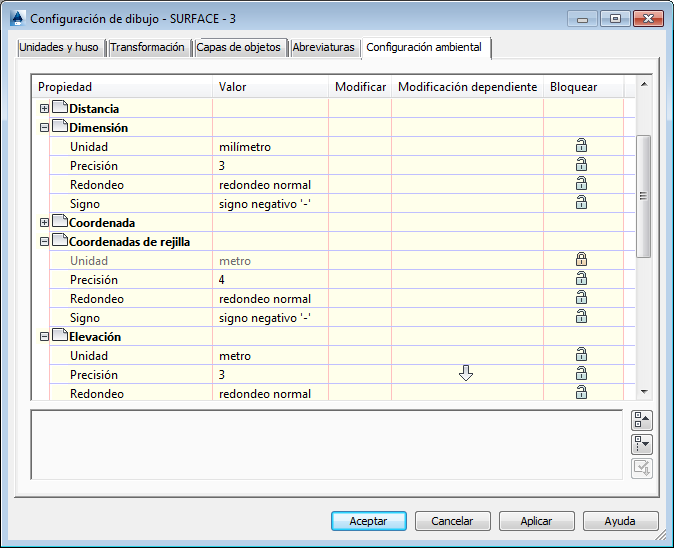Minimize the Configuración de dibujo window
Image resolution: width=674 pixels, height=548 pixels.
[x=582, y=19]
